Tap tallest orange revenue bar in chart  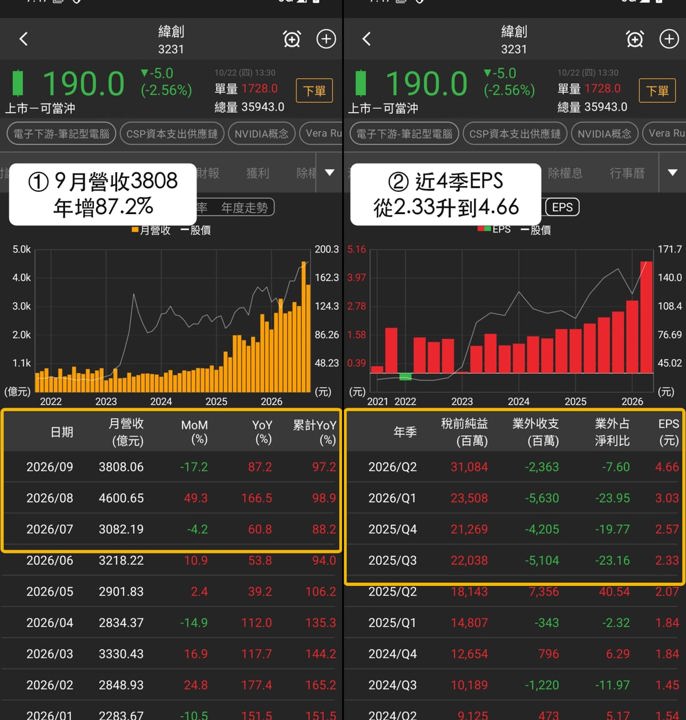click(x=304, y=326)
